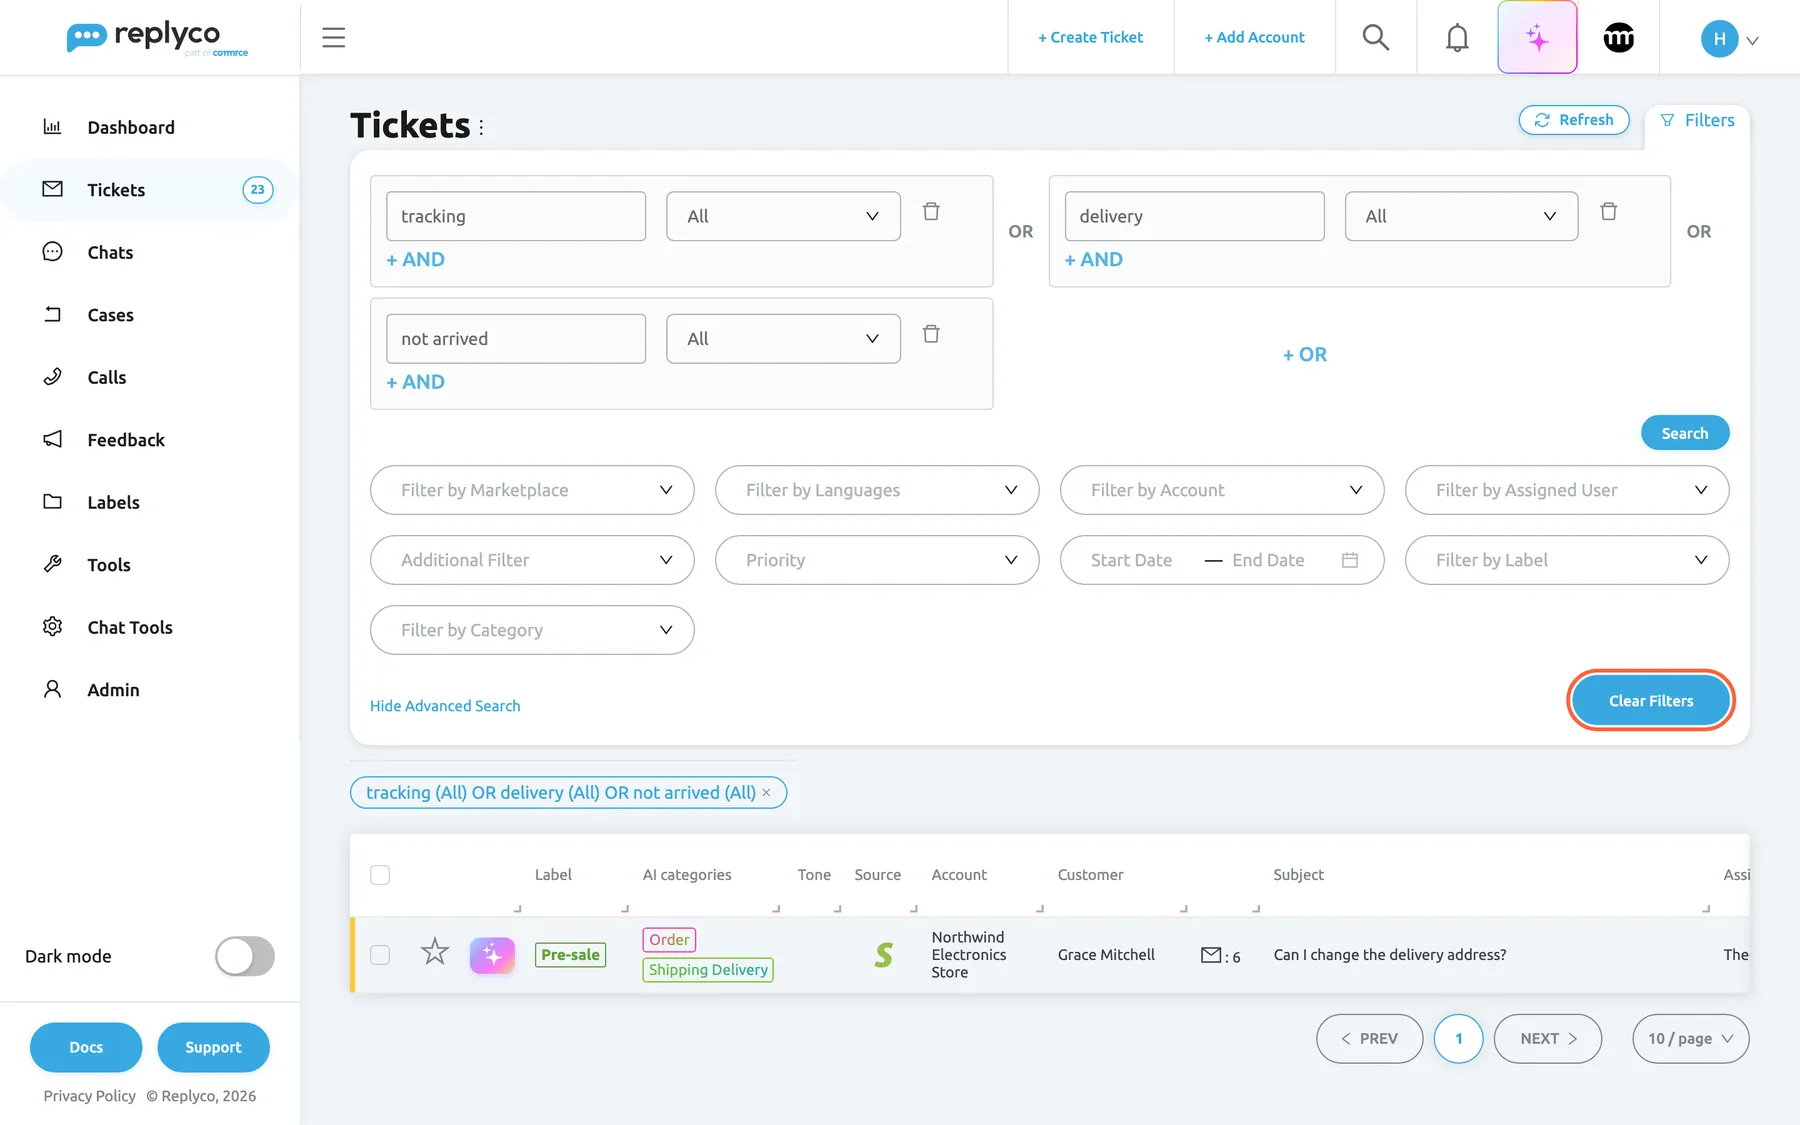Click the blue Search button

coord(1685,433)
